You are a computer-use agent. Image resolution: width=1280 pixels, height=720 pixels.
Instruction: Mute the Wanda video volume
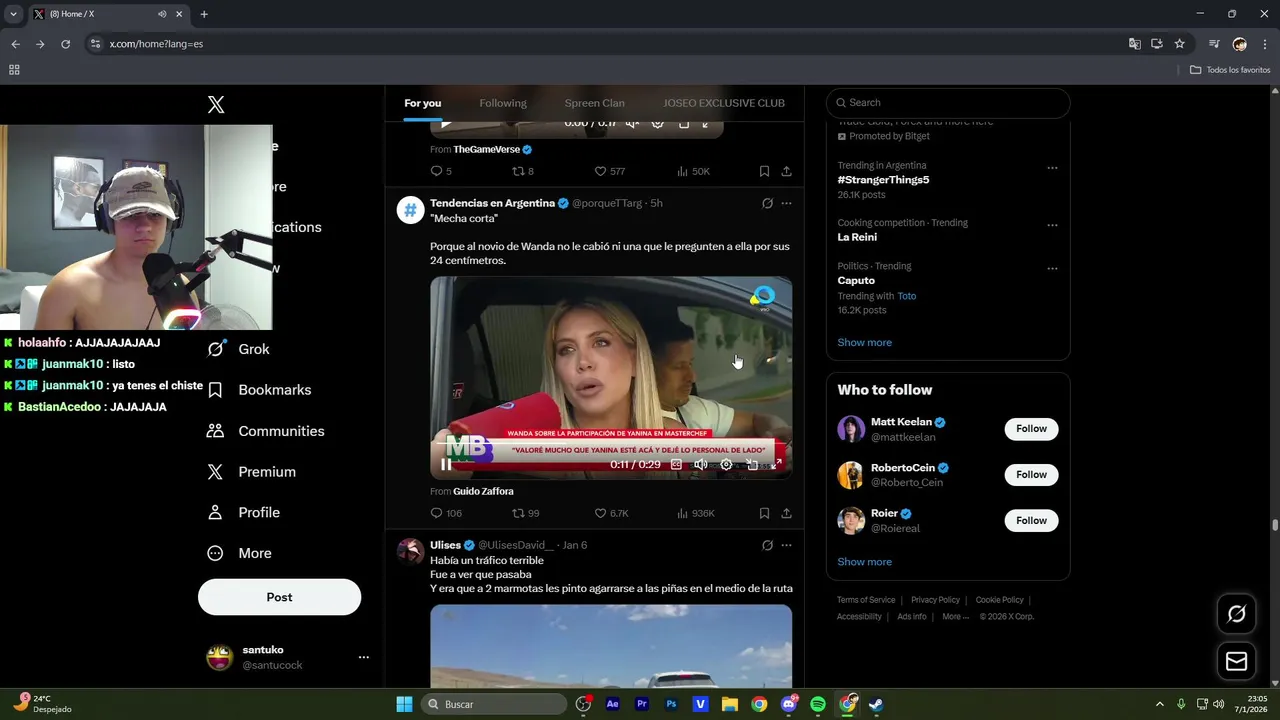pos(701,464)
